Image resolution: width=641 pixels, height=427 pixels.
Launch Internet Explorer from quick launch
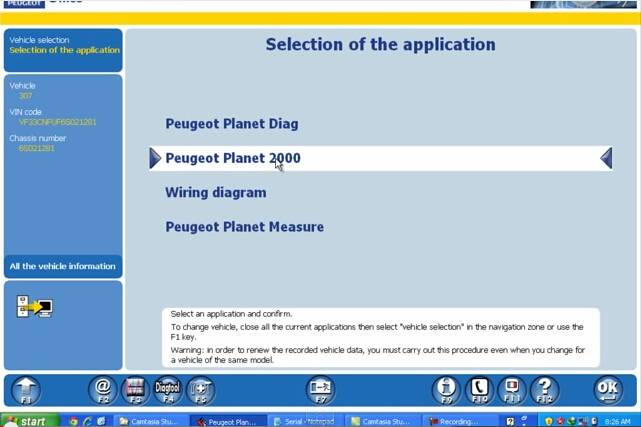[87, 421]
